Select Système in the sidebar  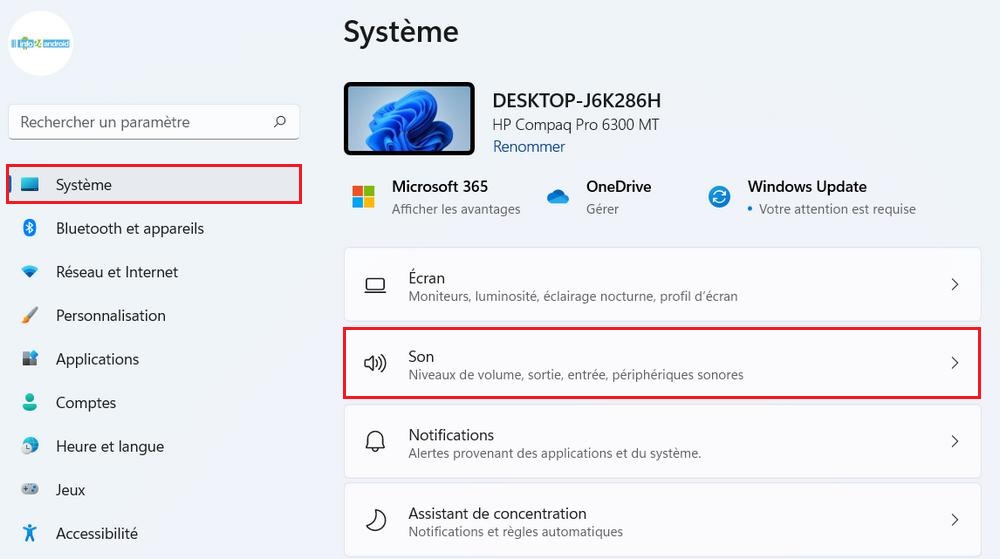coord(154,184)
